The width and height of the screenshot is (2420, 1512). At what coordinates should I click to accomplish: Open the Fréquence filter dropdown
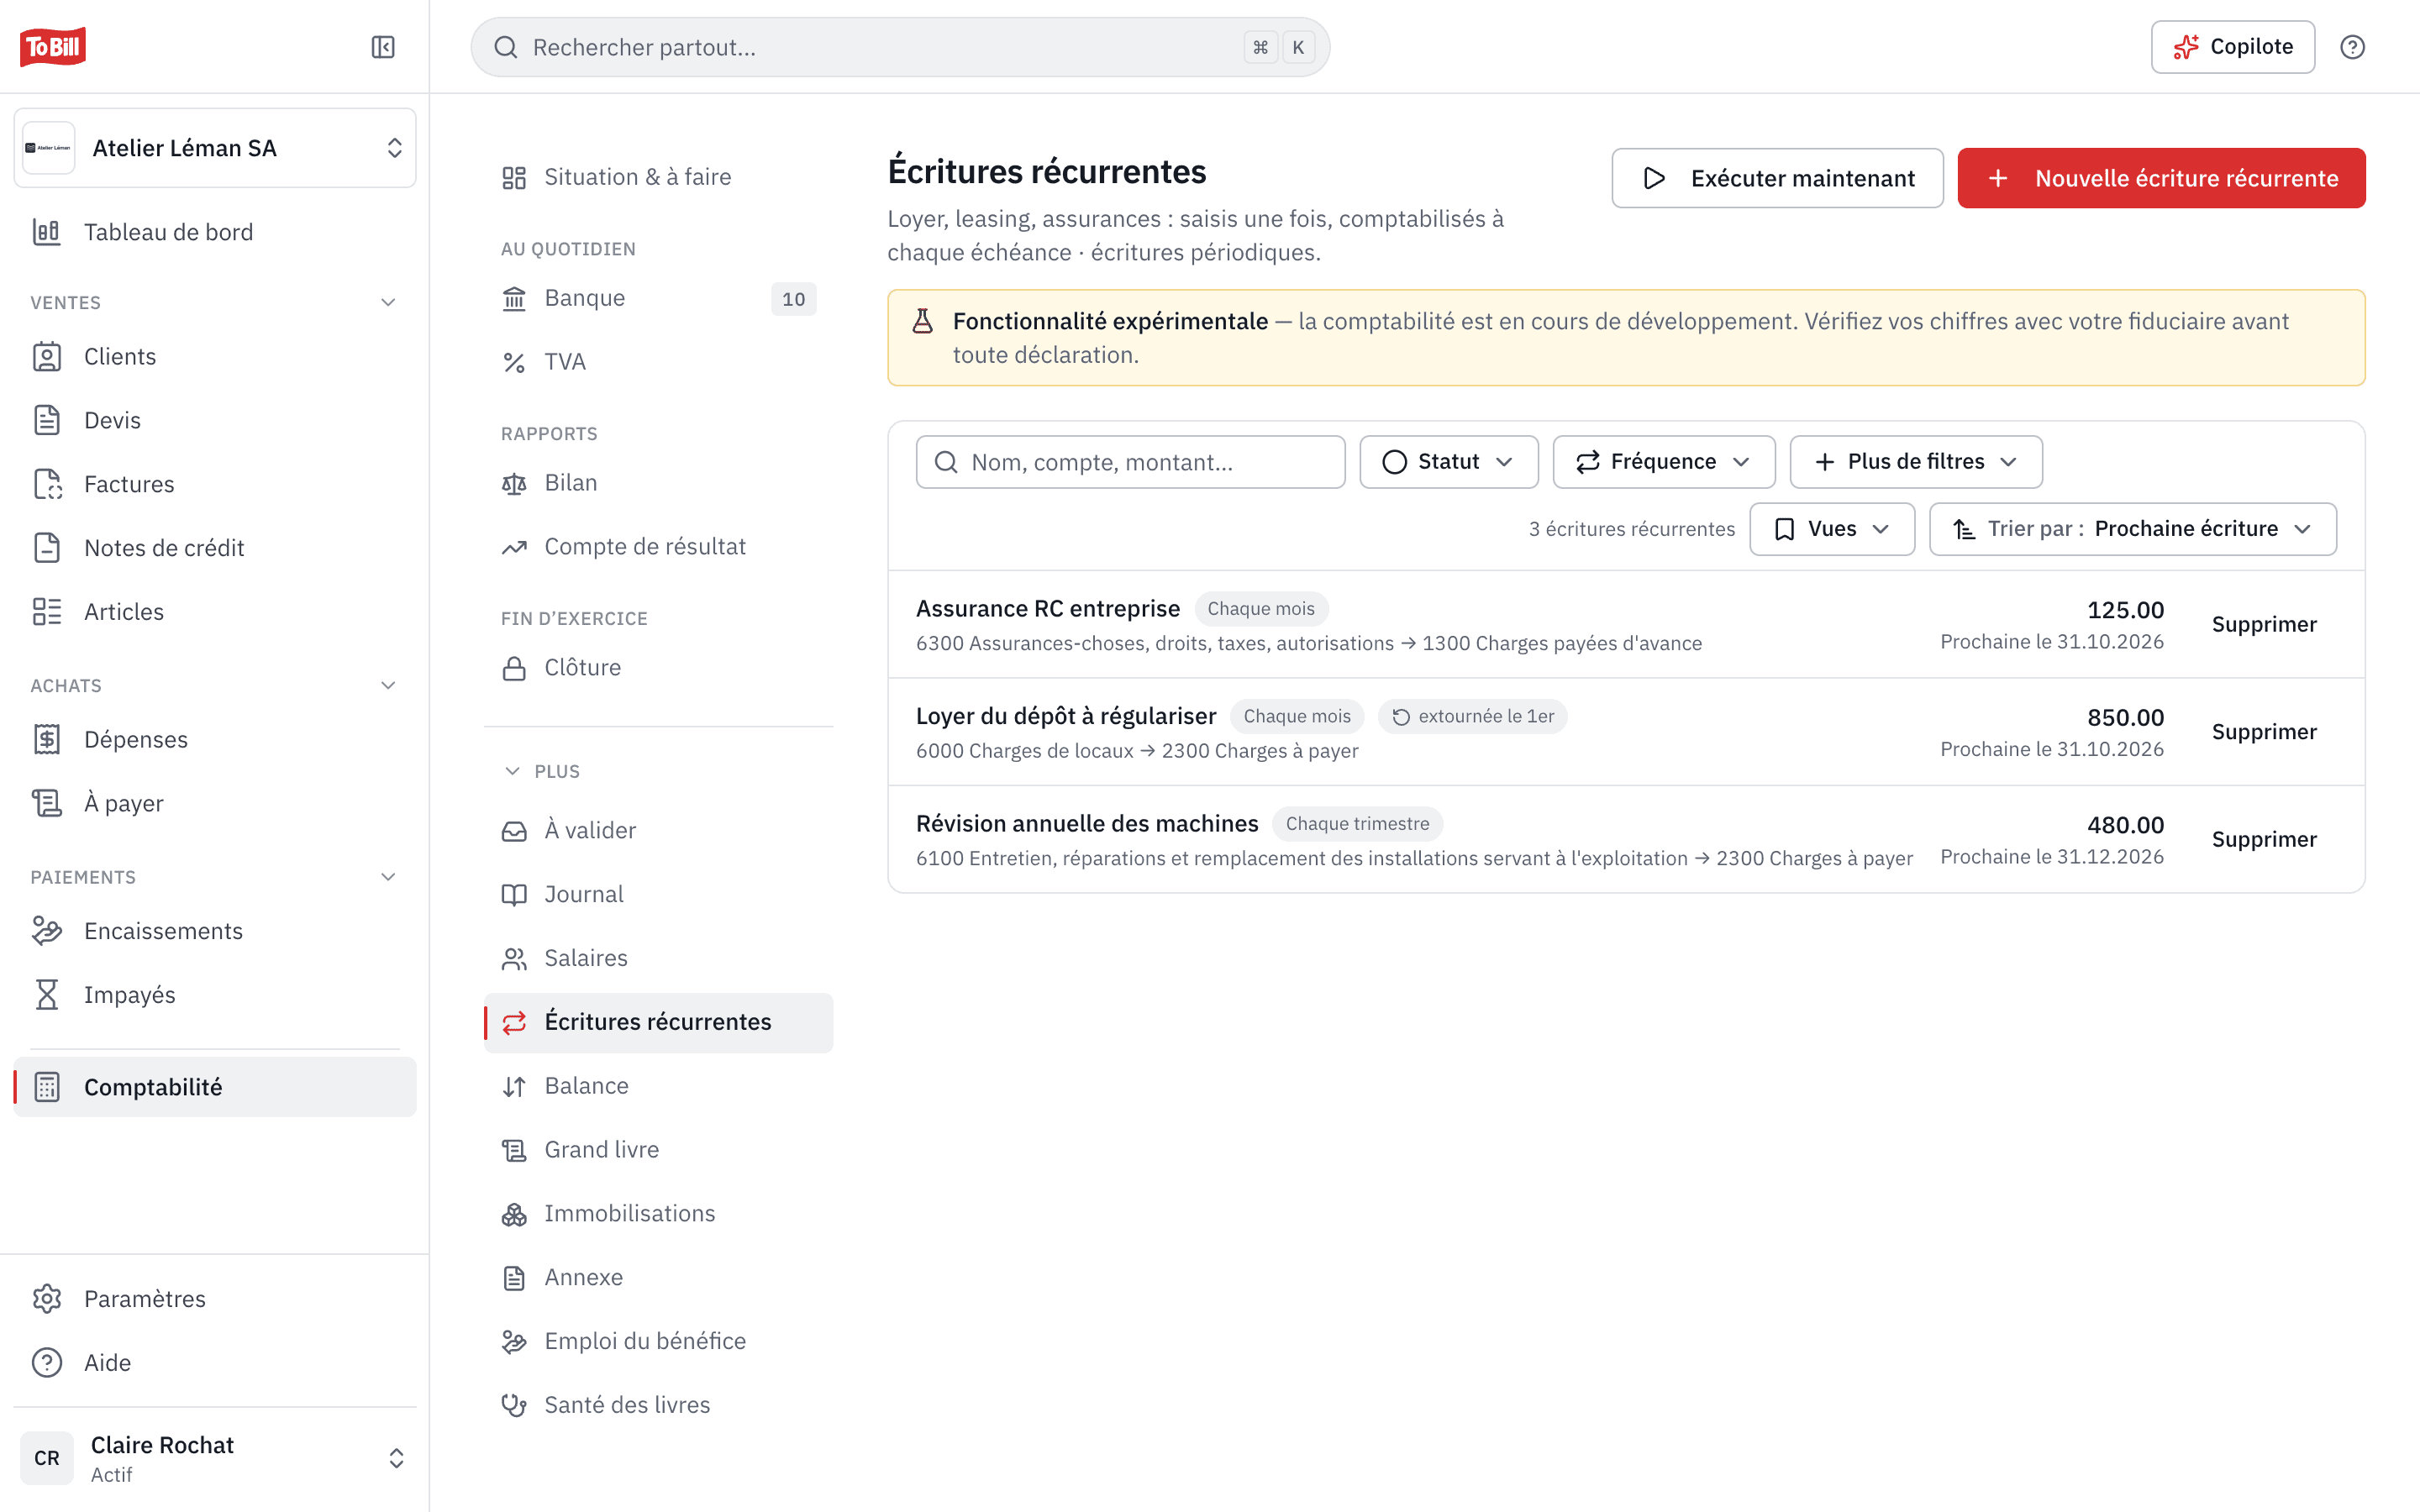1663,462
